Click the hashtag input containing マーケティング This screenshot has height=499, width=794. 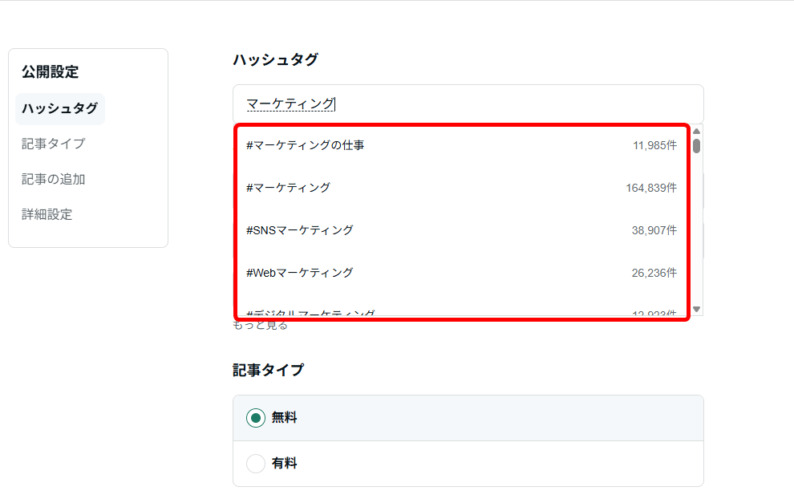[468, 103]
